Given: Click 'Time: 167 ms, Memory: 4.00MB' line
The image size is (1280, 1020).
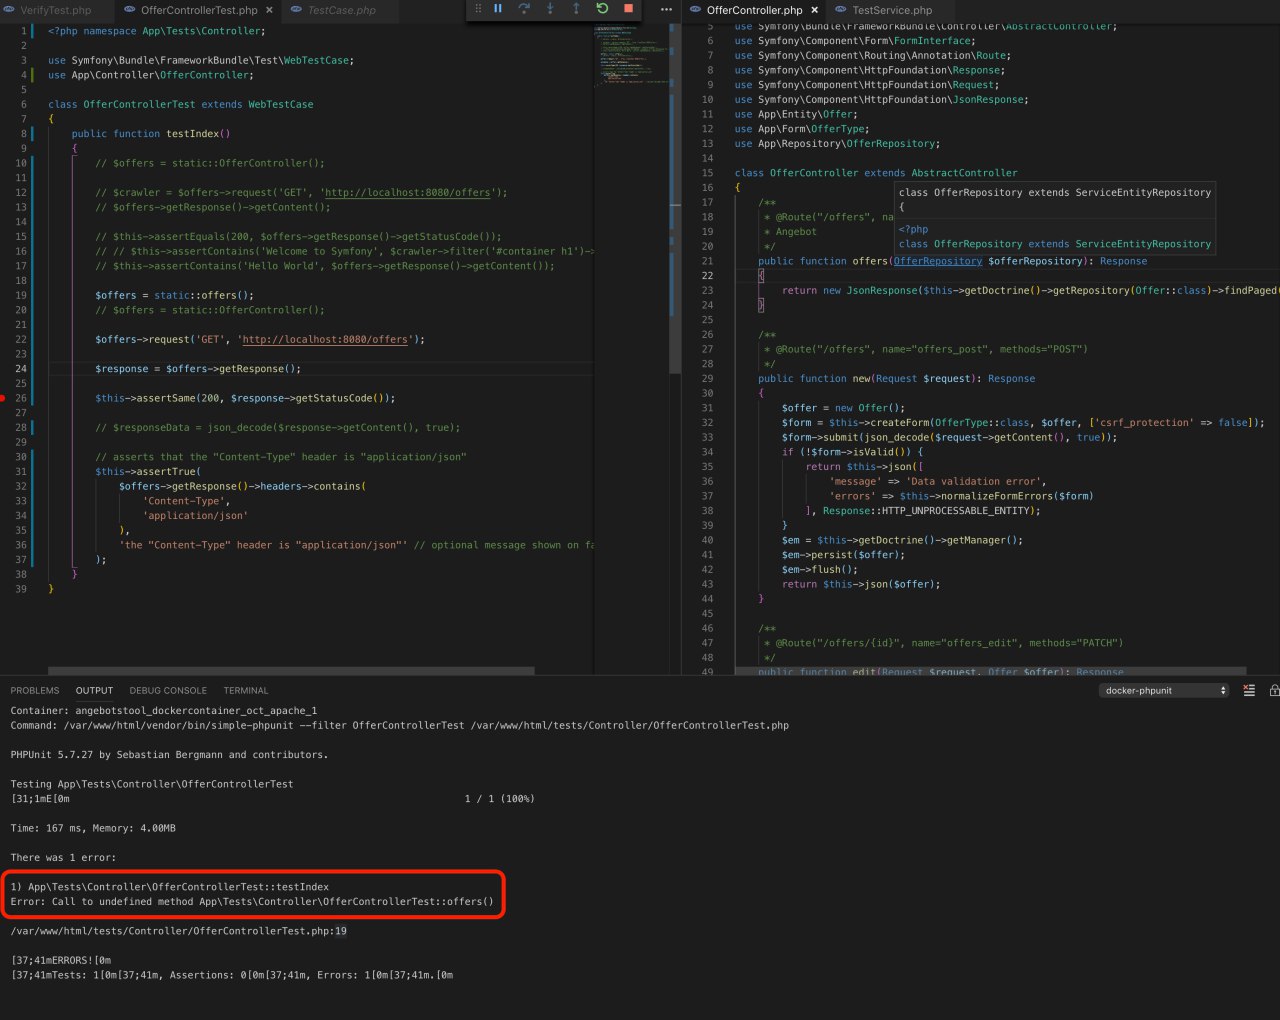Looking at the screenshot, I should pyautogui.click(x=93, y=828).
